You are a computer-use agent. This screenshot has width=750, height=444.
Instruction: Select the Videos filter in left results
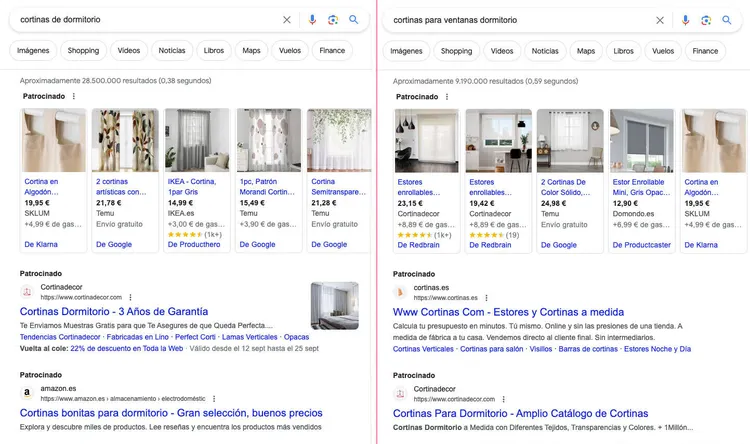coord(129,51)
